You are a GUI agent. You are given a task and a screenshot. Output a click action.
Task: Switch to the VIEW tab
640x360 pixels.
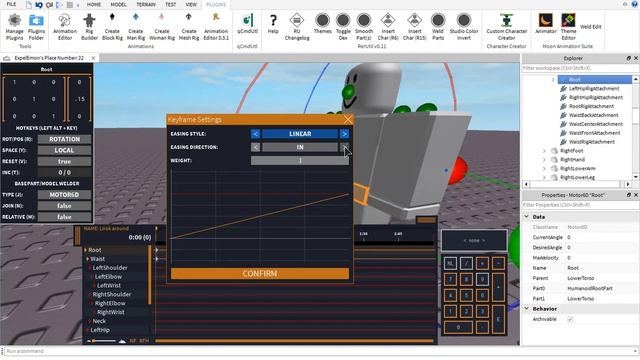[191, 4]
